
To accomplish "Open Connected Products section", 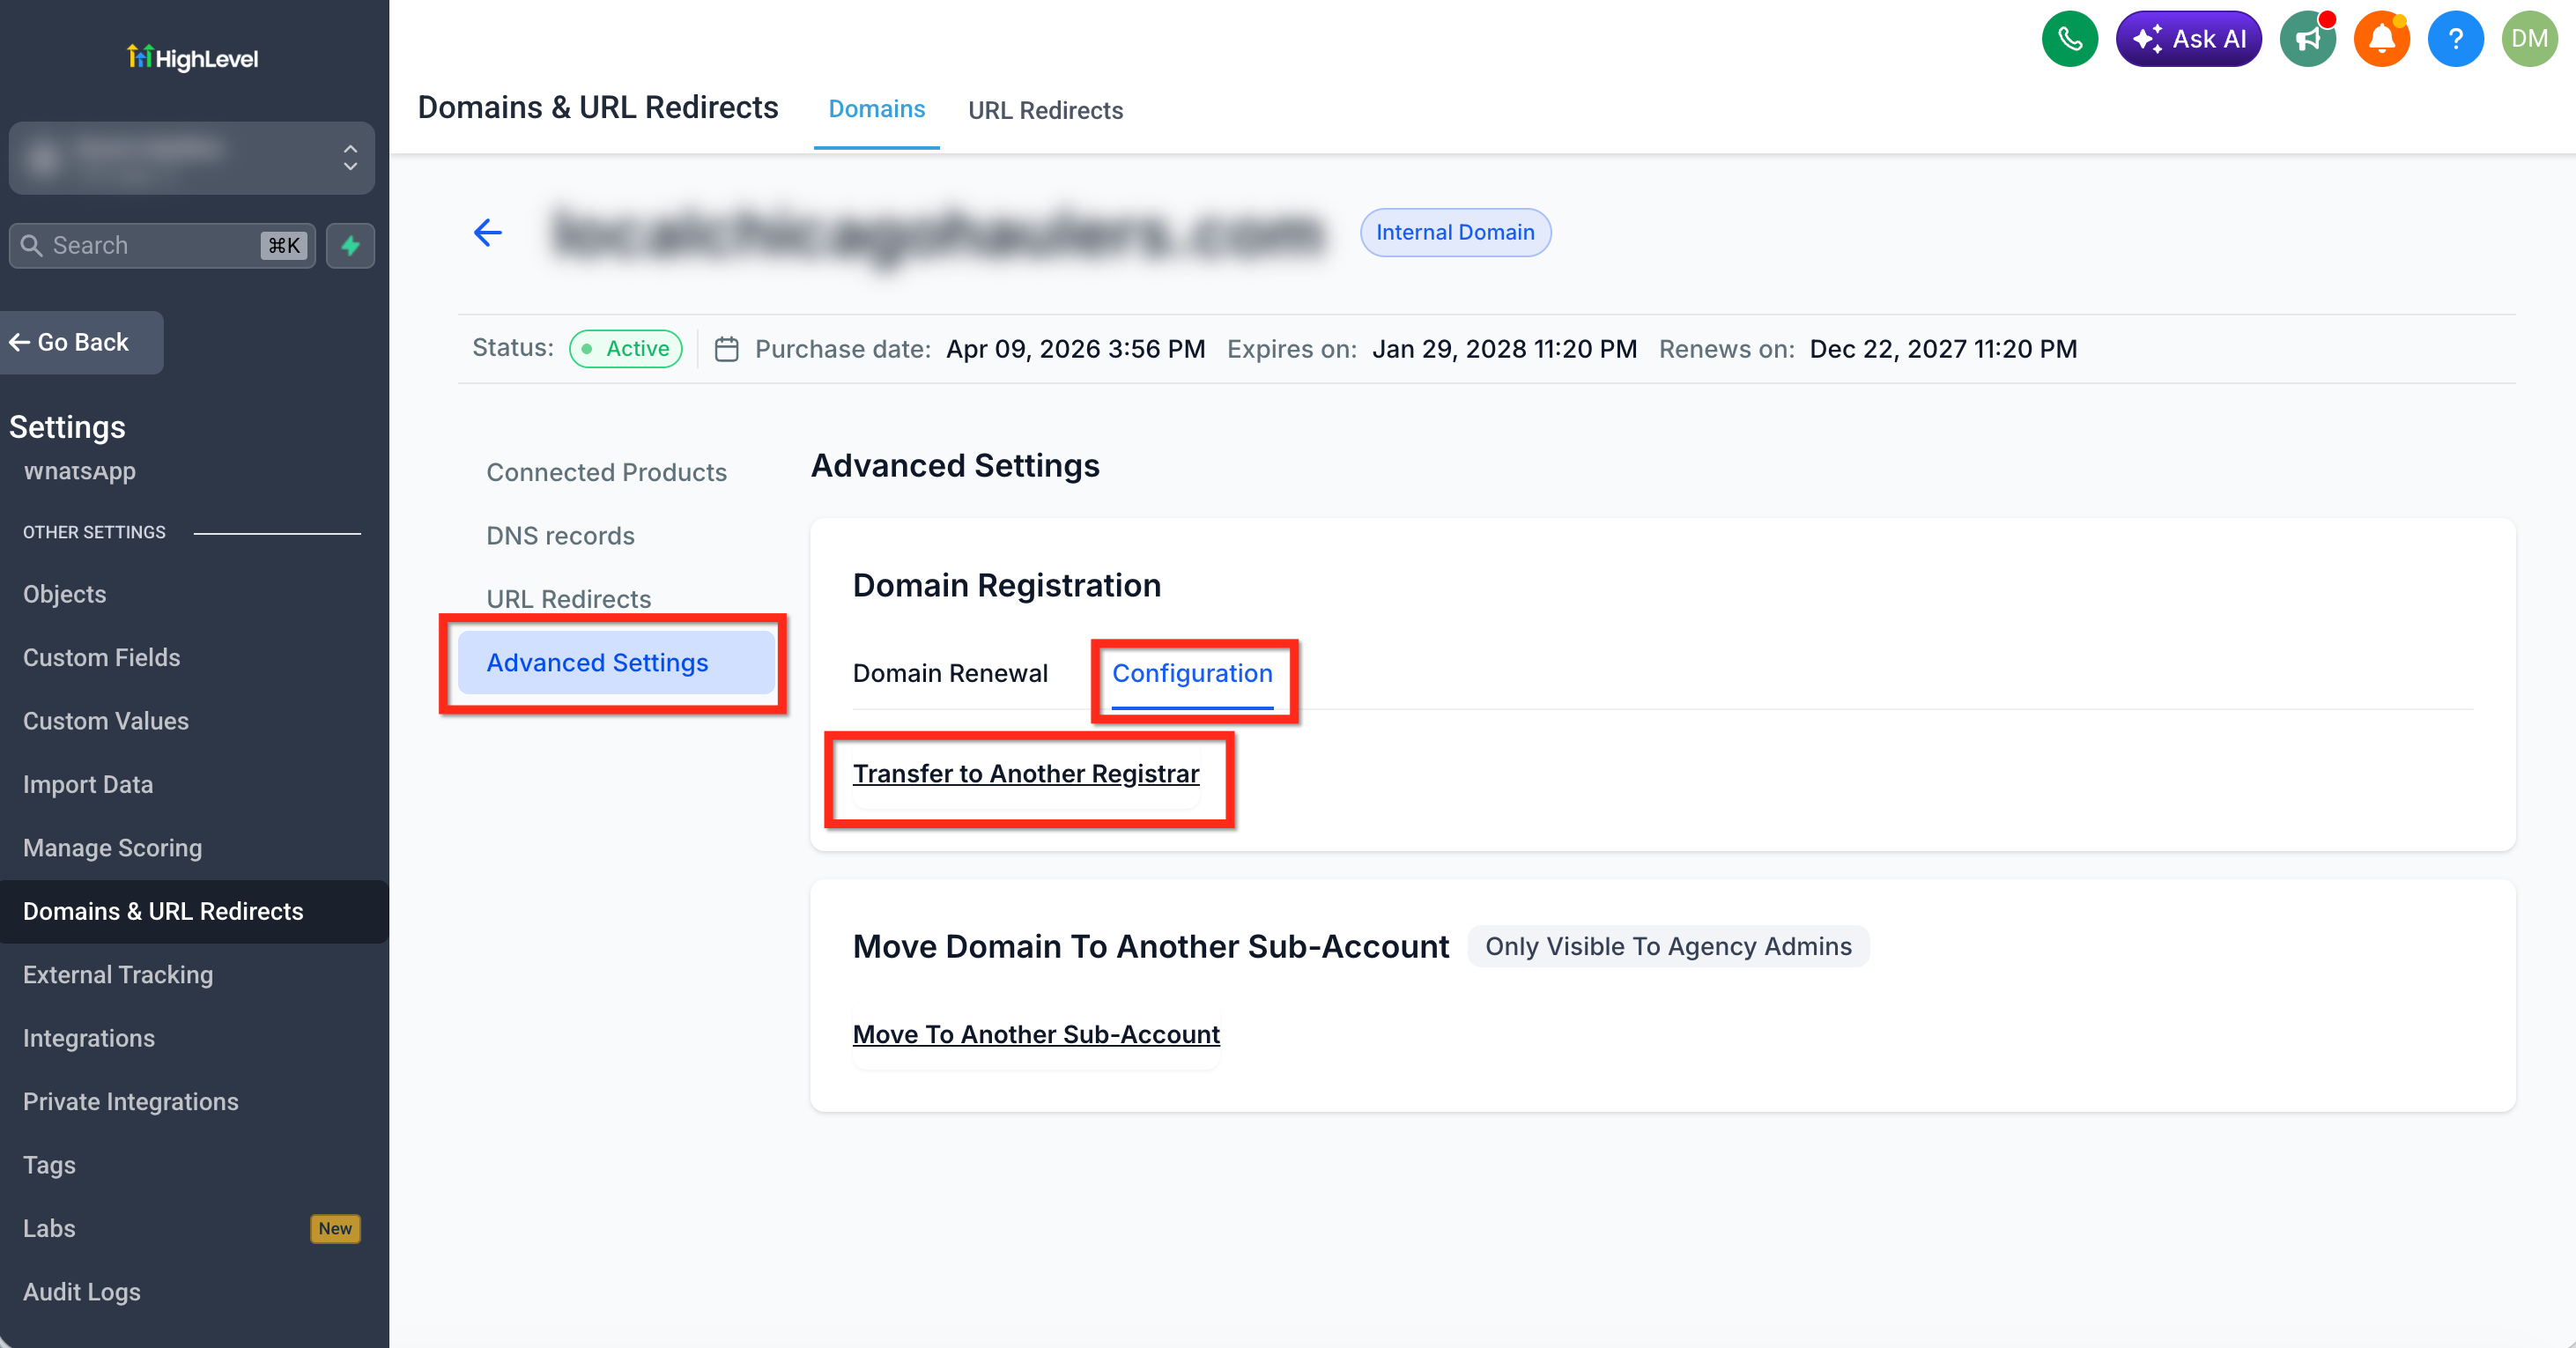I will [606, 472].
